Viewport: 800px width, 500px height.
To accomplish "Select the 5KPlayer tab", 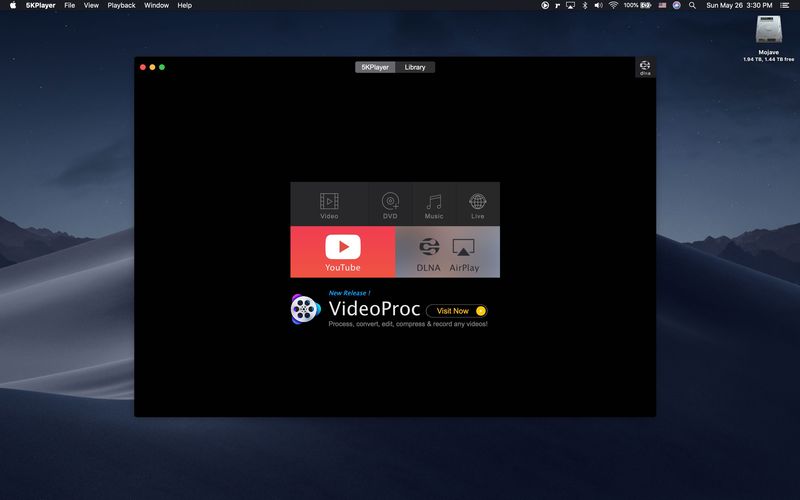I will click(x=375, y=67).
